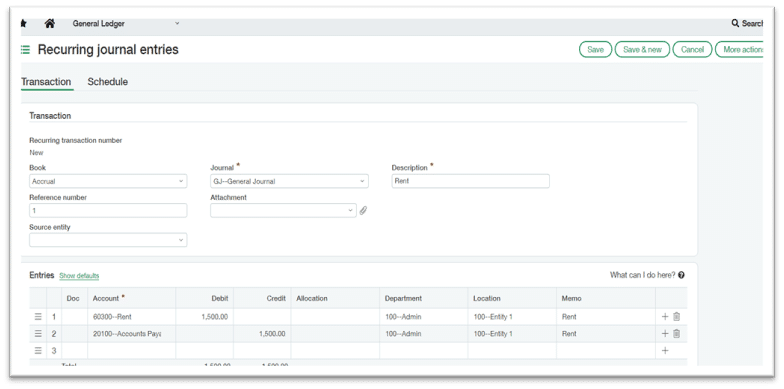The image size is (784, 389).
Task: Click the 1,500.00 credit cell in row 2
Action: [262, 334]
